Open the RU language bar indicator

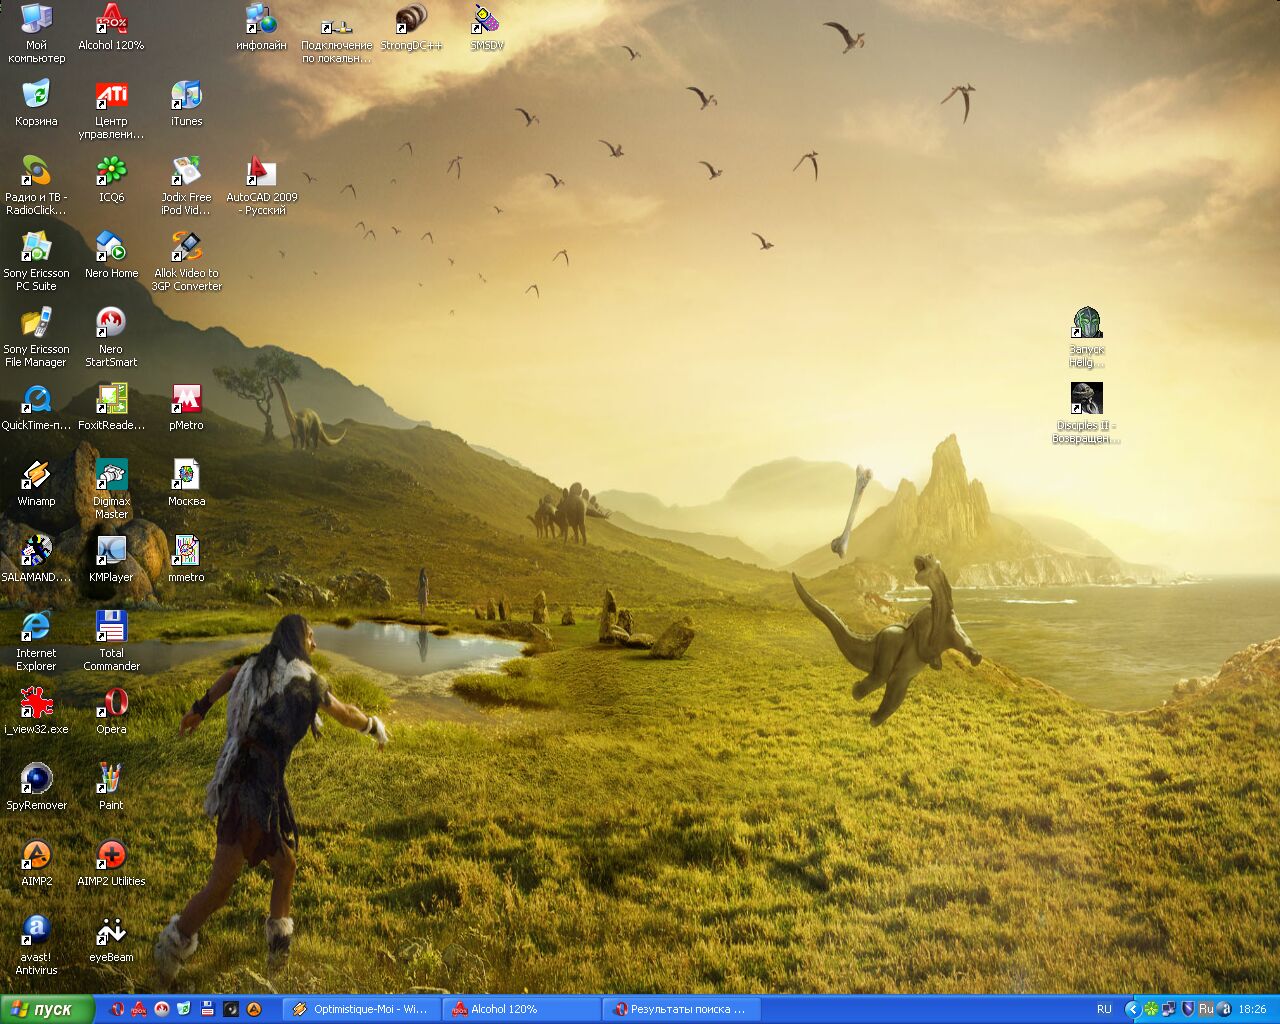pyautogui.click(x=1104, y=1009)
